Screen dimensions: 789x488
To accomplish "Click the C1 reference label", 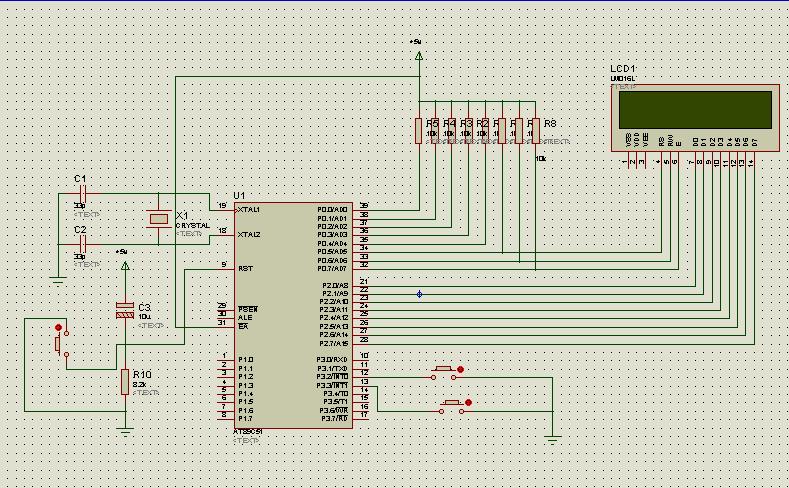I will (x=80, y=179).
